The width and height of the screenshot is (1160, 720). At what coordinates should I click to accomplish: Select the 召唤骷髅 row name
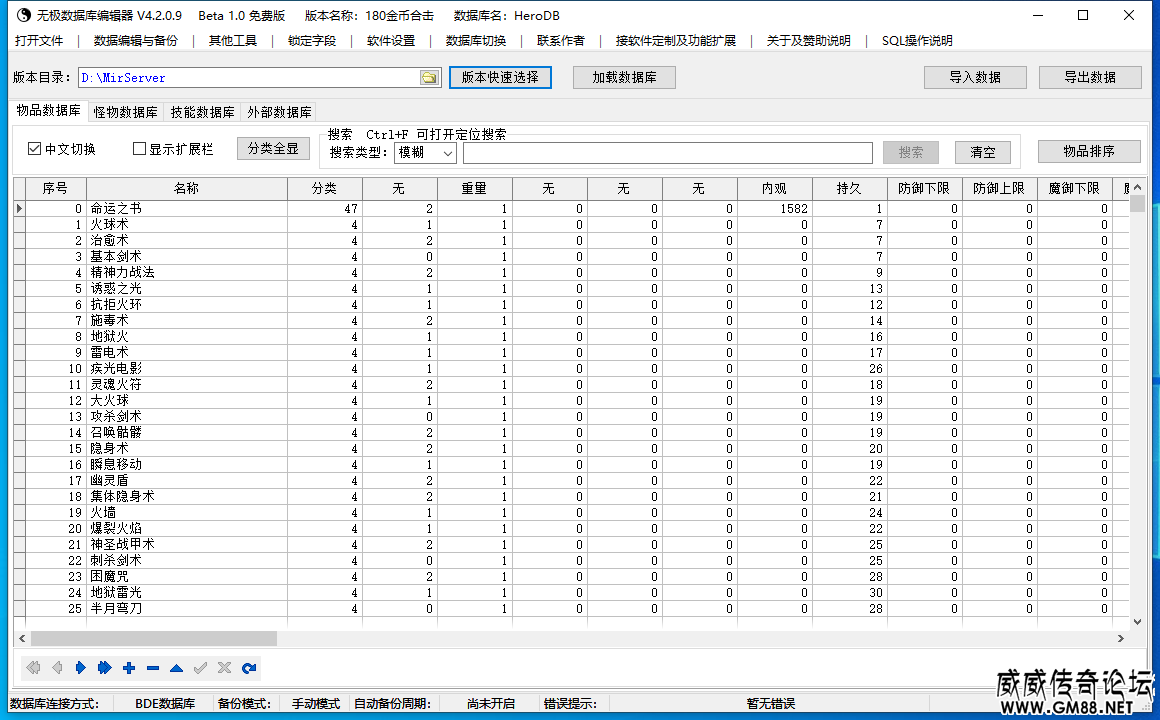tap(116, 432)
